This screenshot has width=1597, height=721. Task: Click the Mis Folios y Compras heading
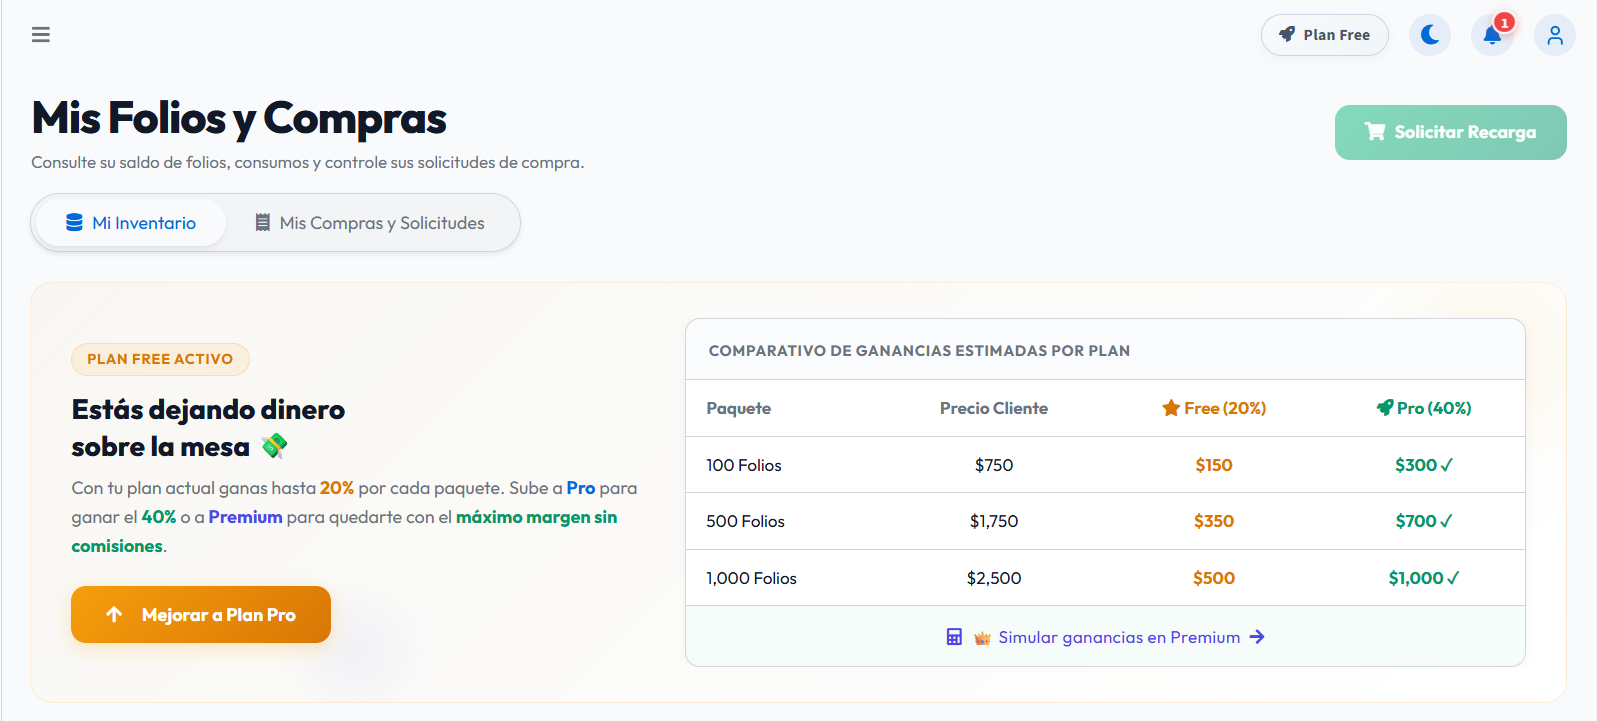(239, 118)
